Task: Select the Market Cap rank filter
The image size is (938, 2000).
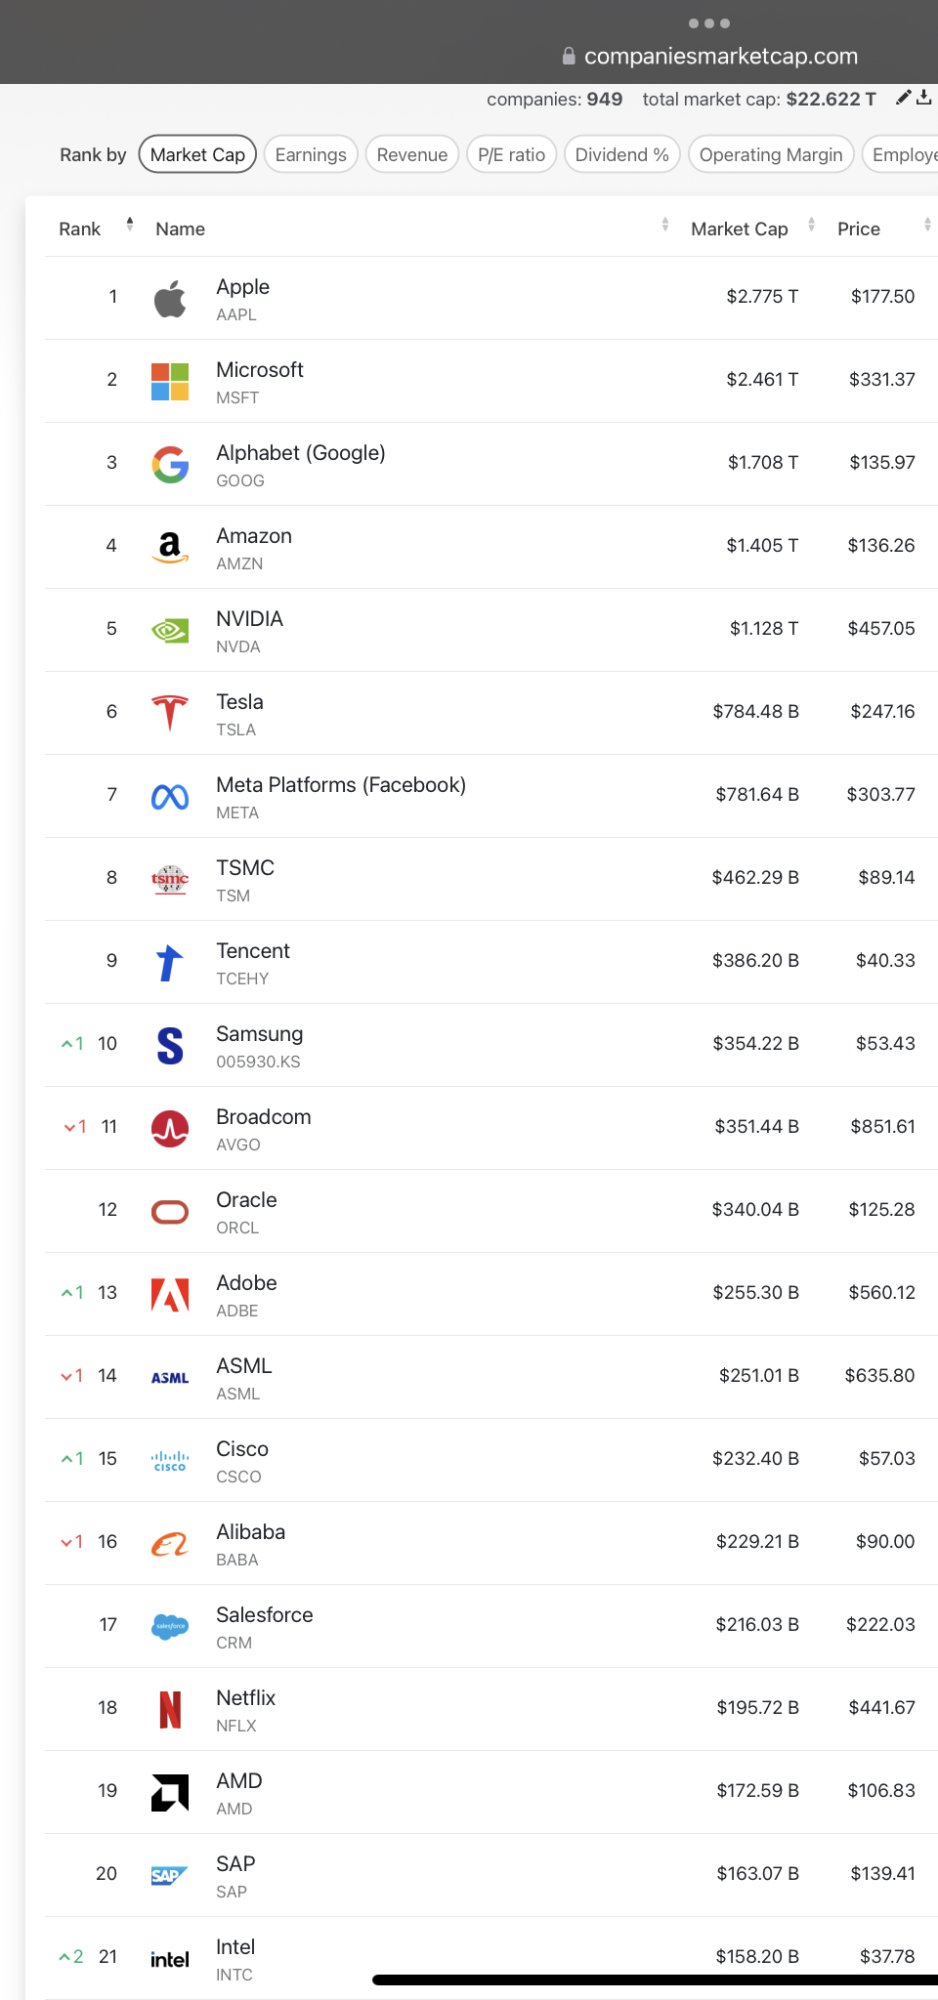Action: pyautogui.click(x=197, y=155)
